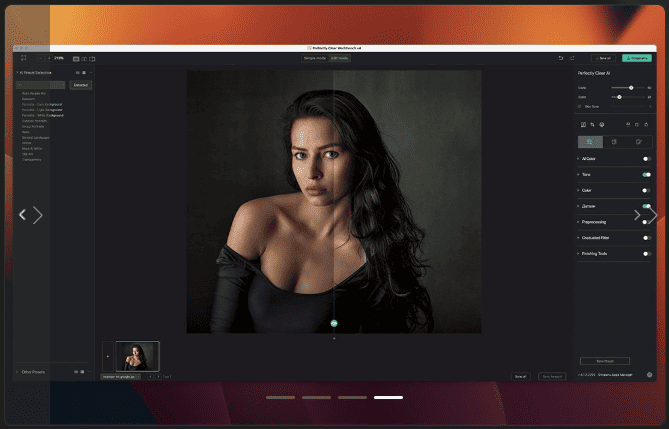
Task: Choose the Group Portraits preset
Action: (33, 126)
